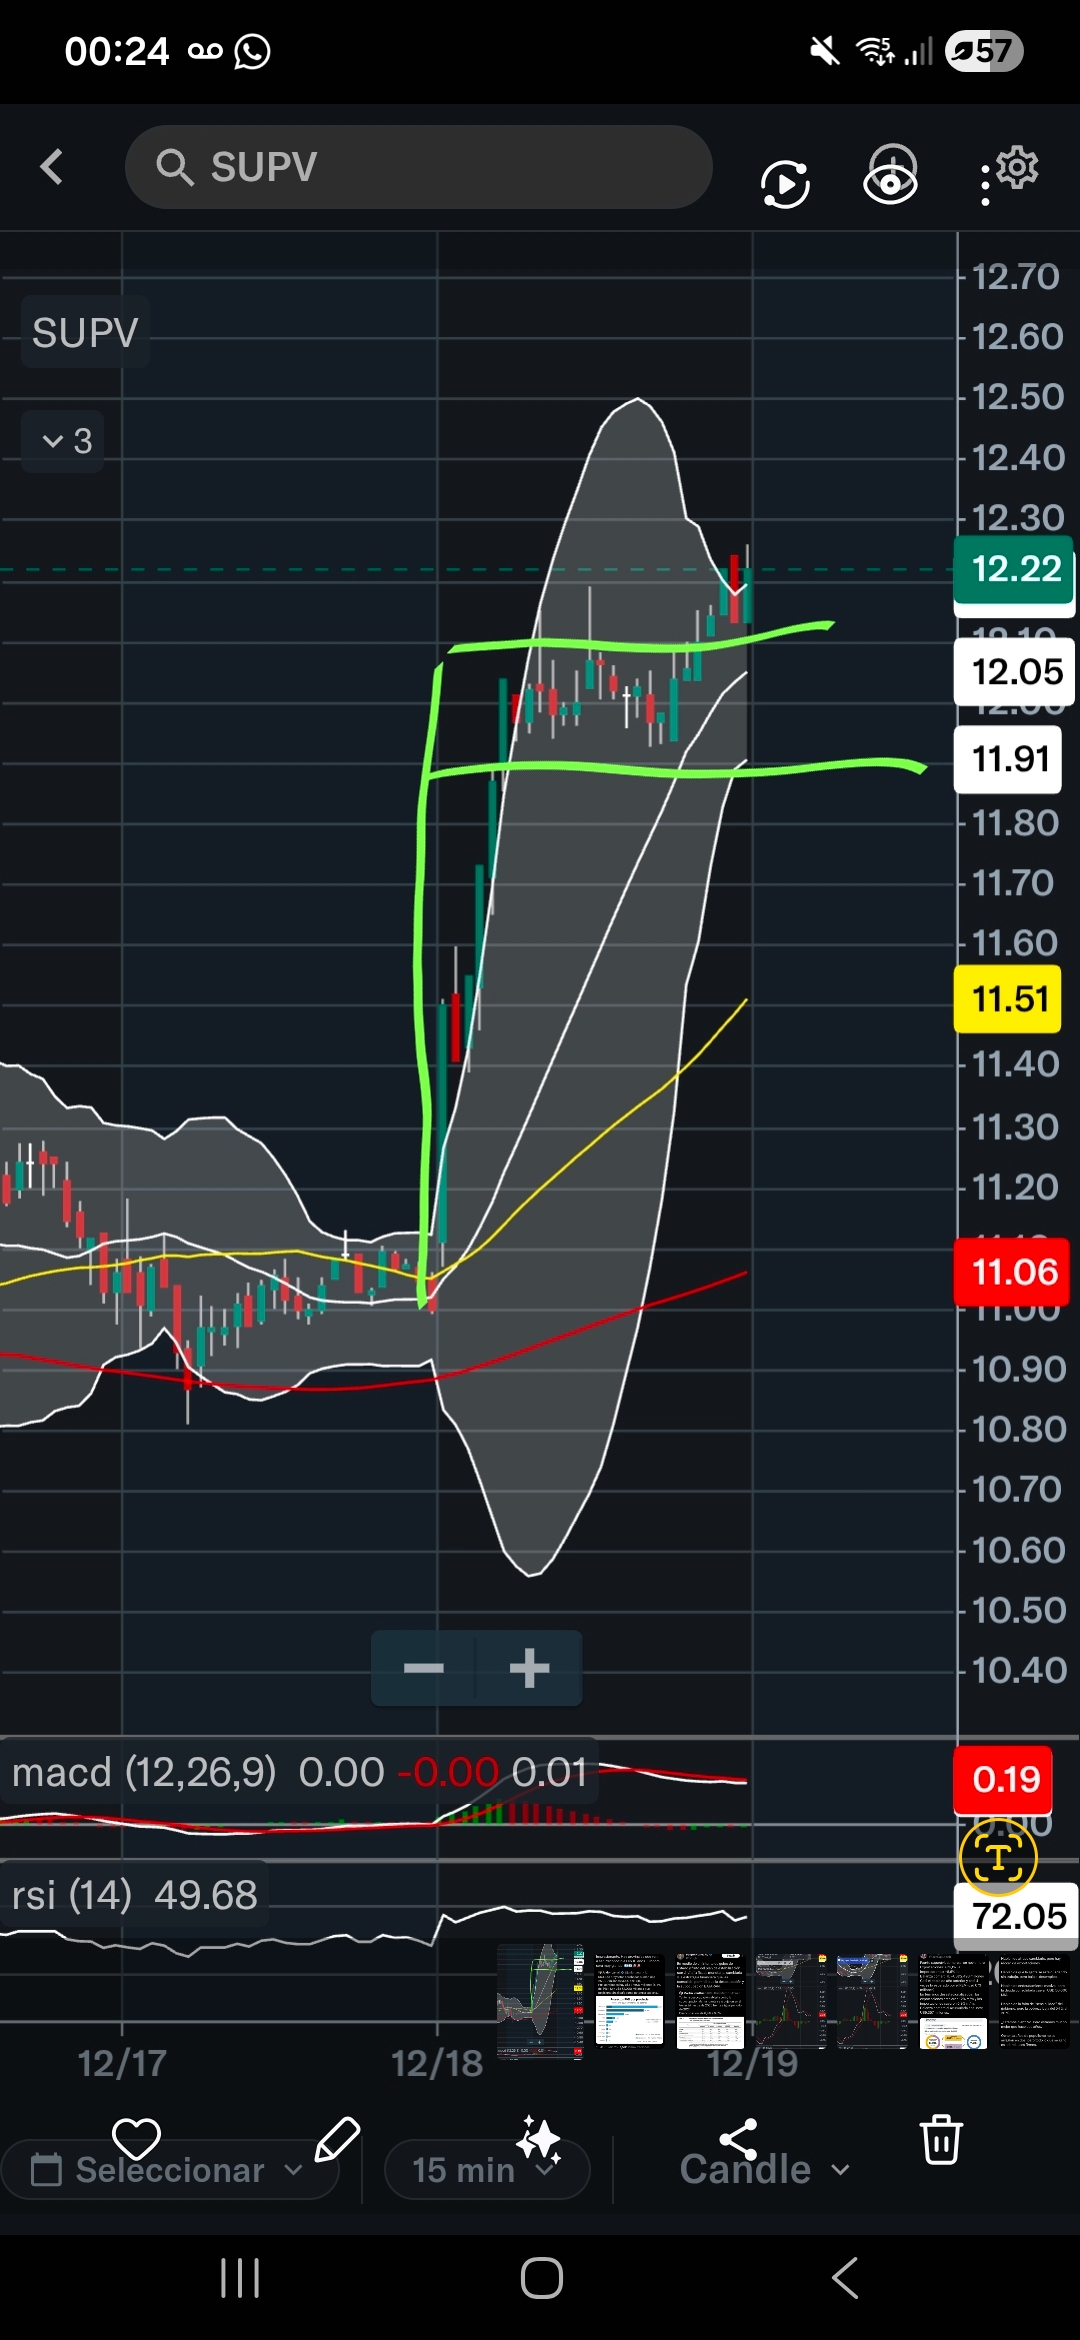
Task: Select the first chart thumbnail in strip
Action: tap(541, 2000)
